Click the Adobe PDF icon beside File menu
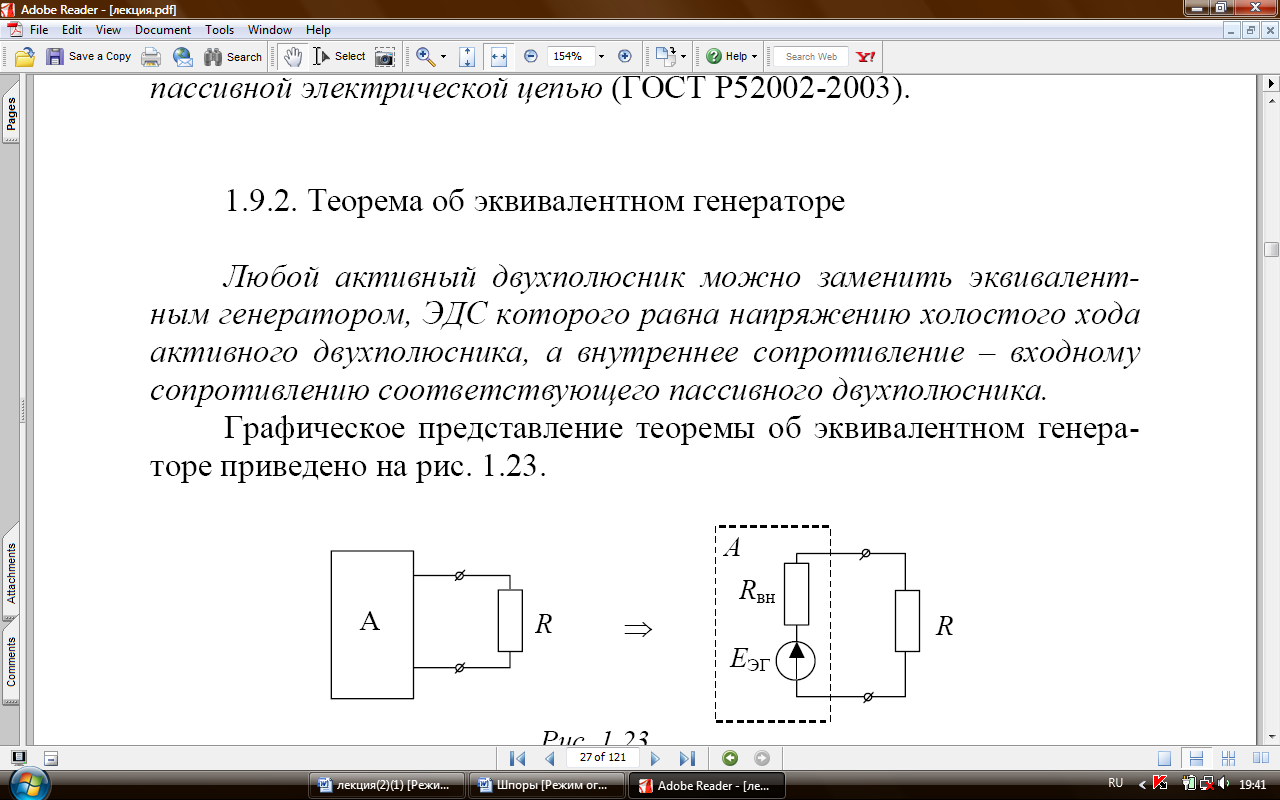The width and height of the screenshot is (1280, 800). tap(14, 30)
